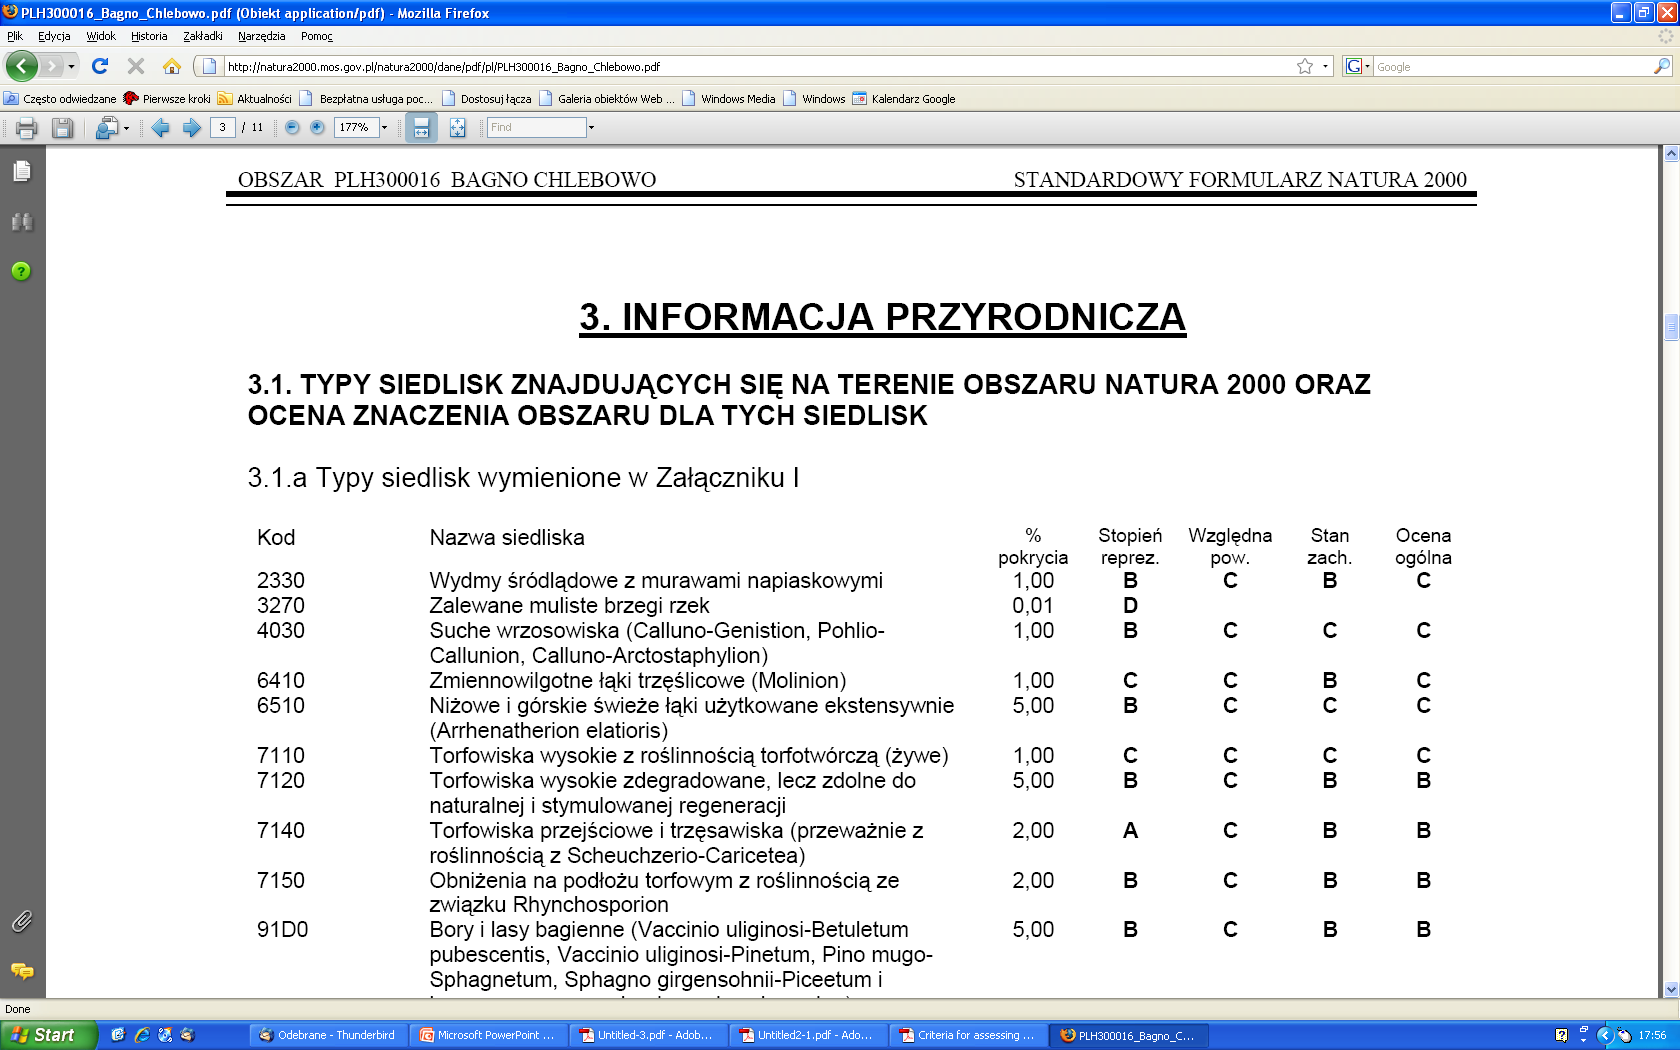The width and height of the screenshot is (1680, 1050).
Task: Open the green help question-mark panel
Action: (21, 271)
